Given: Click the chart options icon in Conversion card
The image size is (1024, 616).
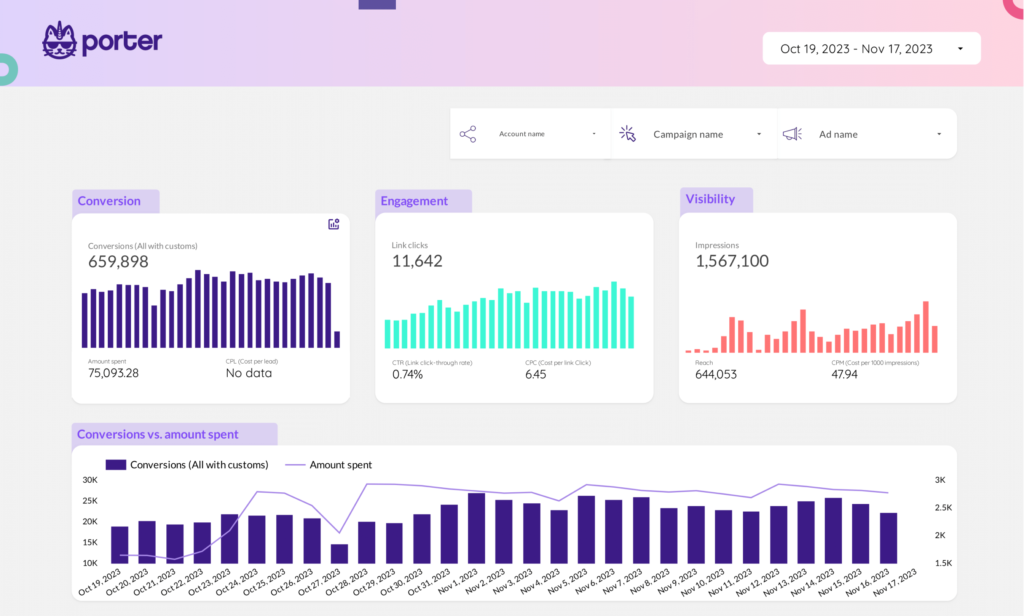Looking at the screenshot, I should [334, 224].
